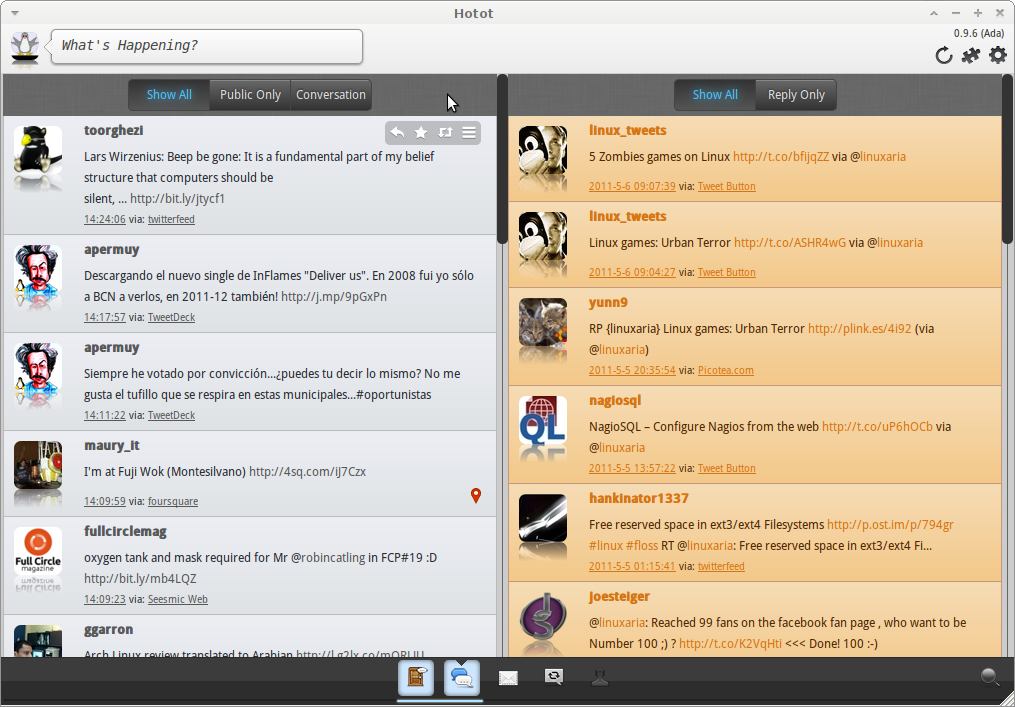Screen dimensions: 1015x707
Task: Open the t.co/uP6hOCb link
Action: tap(877, 427)
